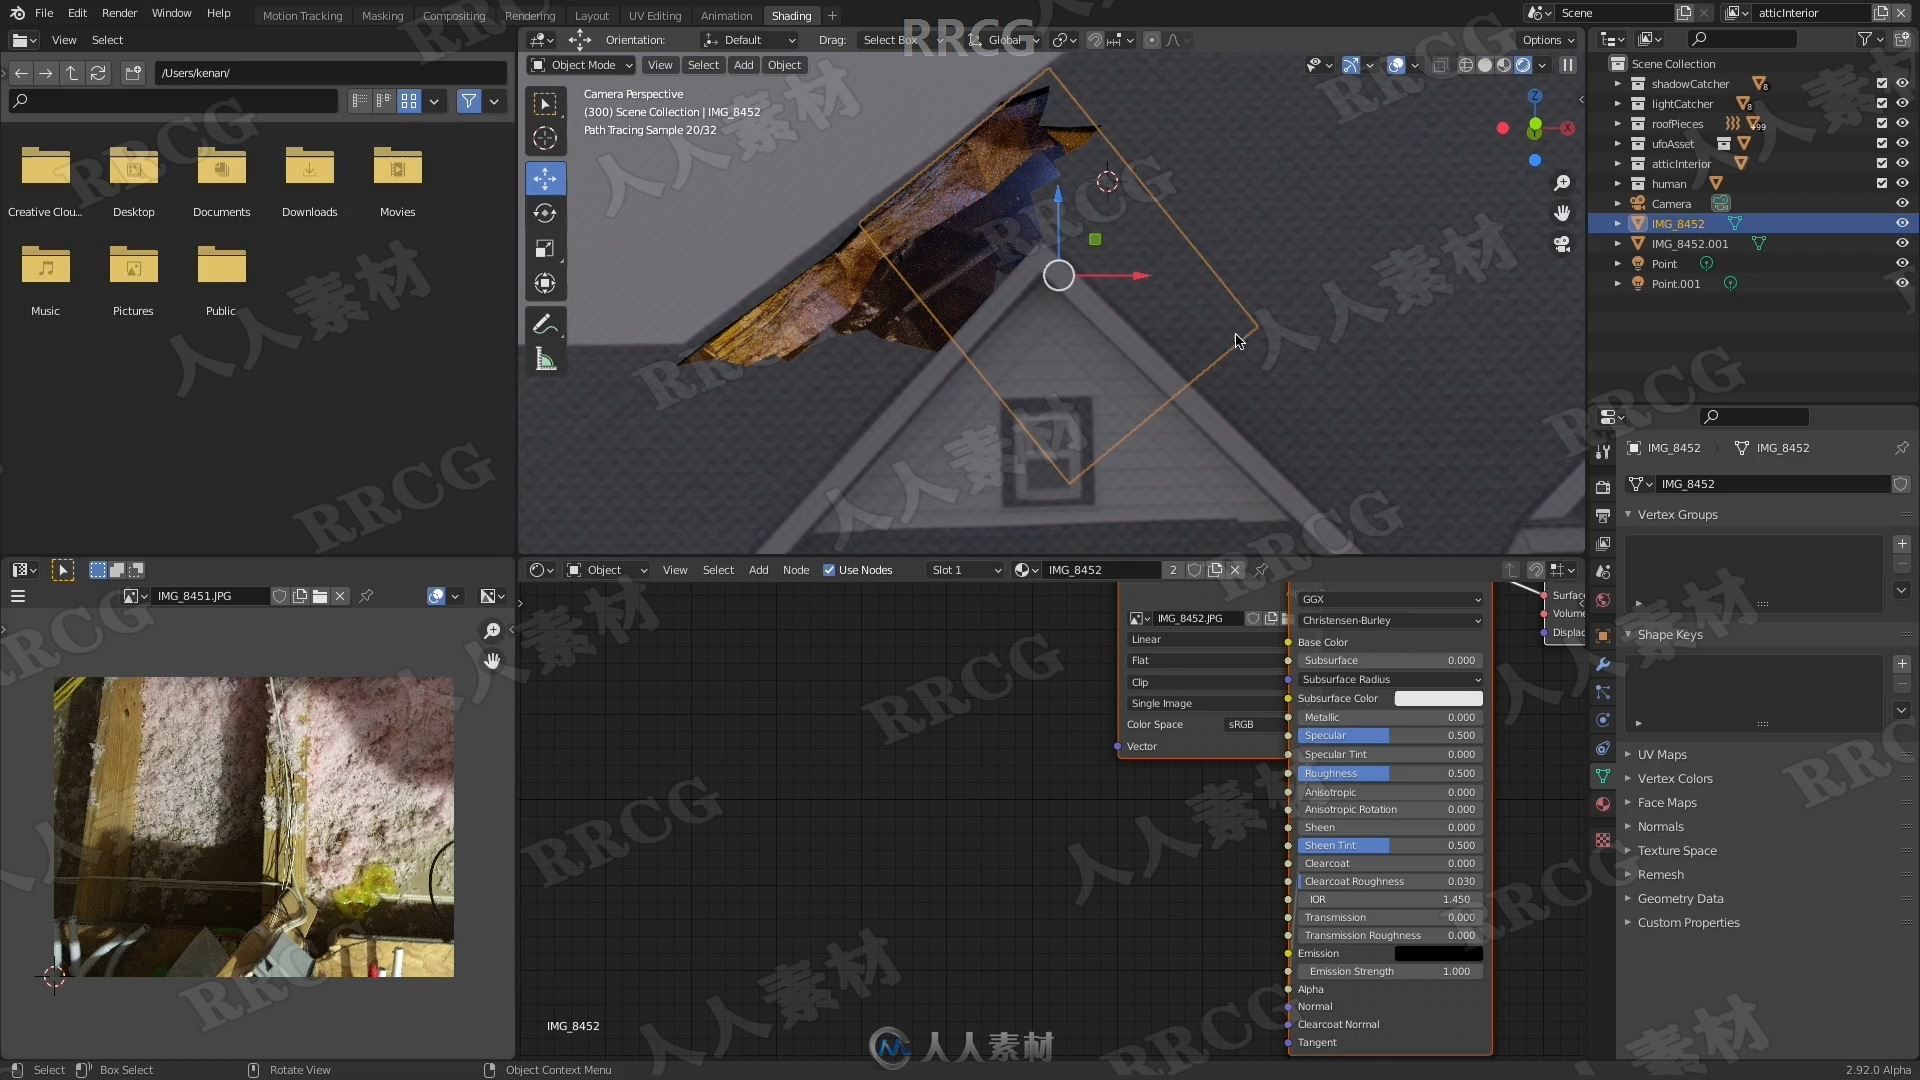This screenshot has height=1080, width=1920.
Task: Open the Pictures folder
Action: click(x=133, y=280)
